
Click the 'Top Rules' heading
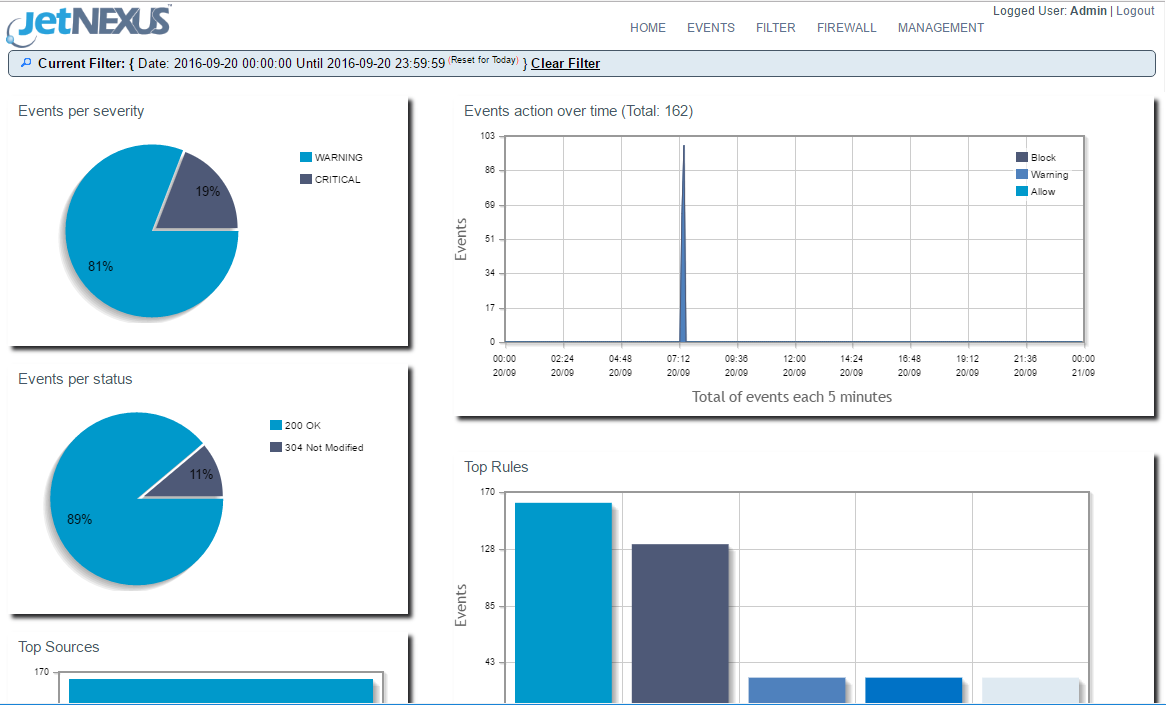point(496,467)
